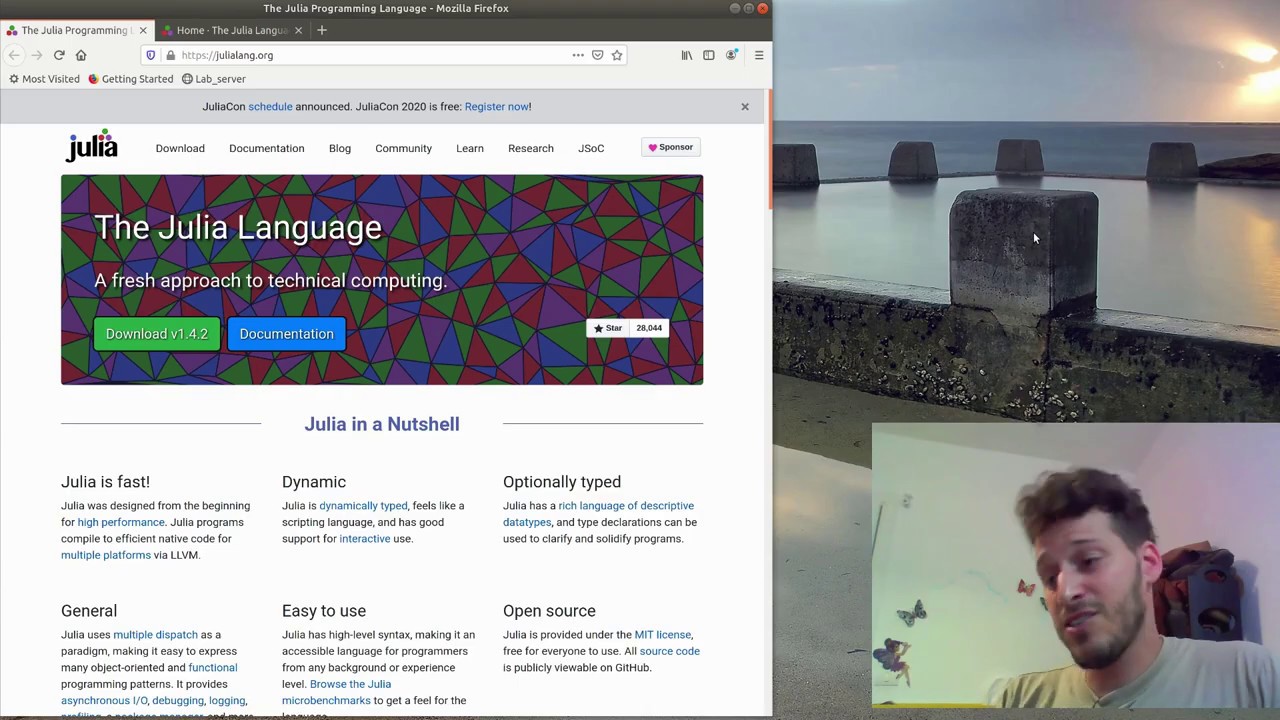Open Lab_server bookmark
The image size is (1280, 720).
coord(213,79)
